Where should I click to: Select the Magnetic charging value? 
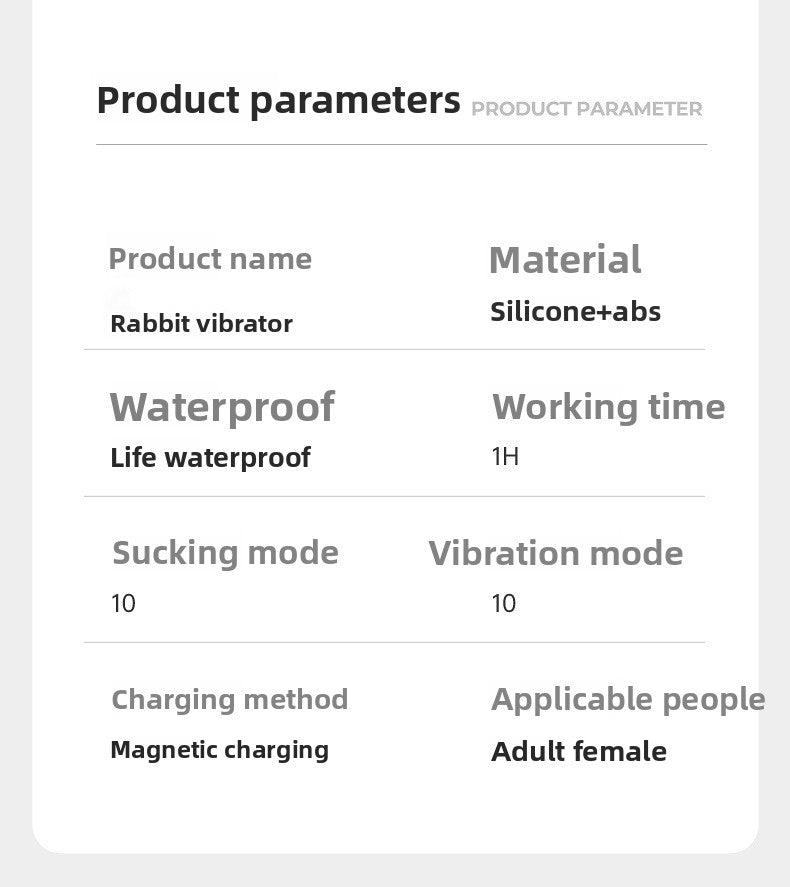[219, 751]
